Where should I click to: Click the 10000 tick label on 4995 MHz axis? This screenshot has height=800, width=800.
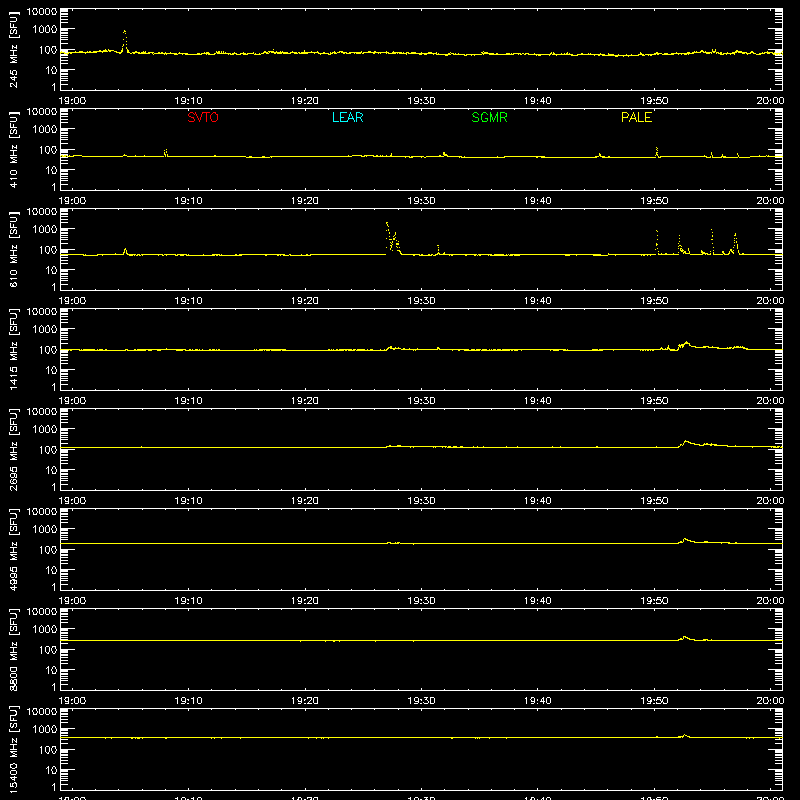pyautogui.click(x=42, y=512)
